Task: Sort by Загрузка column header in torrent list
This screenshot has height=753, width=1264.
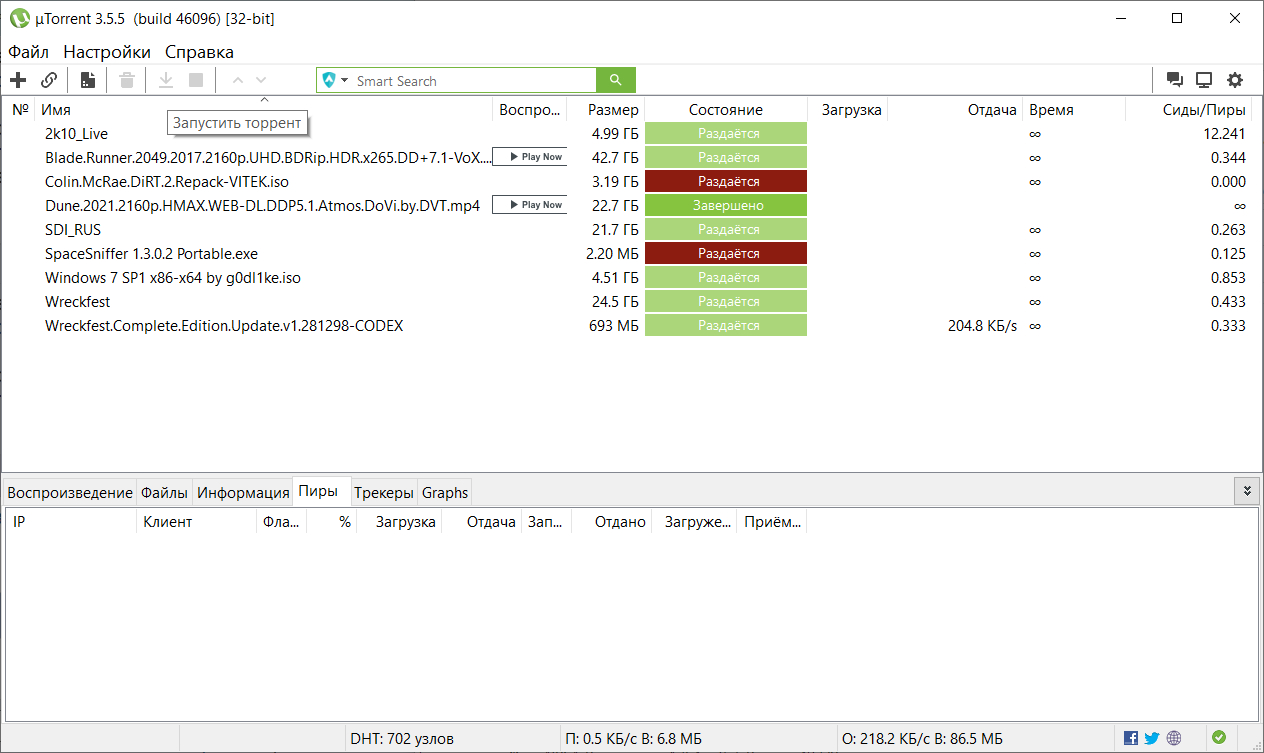Action: (x=847, y=110)
